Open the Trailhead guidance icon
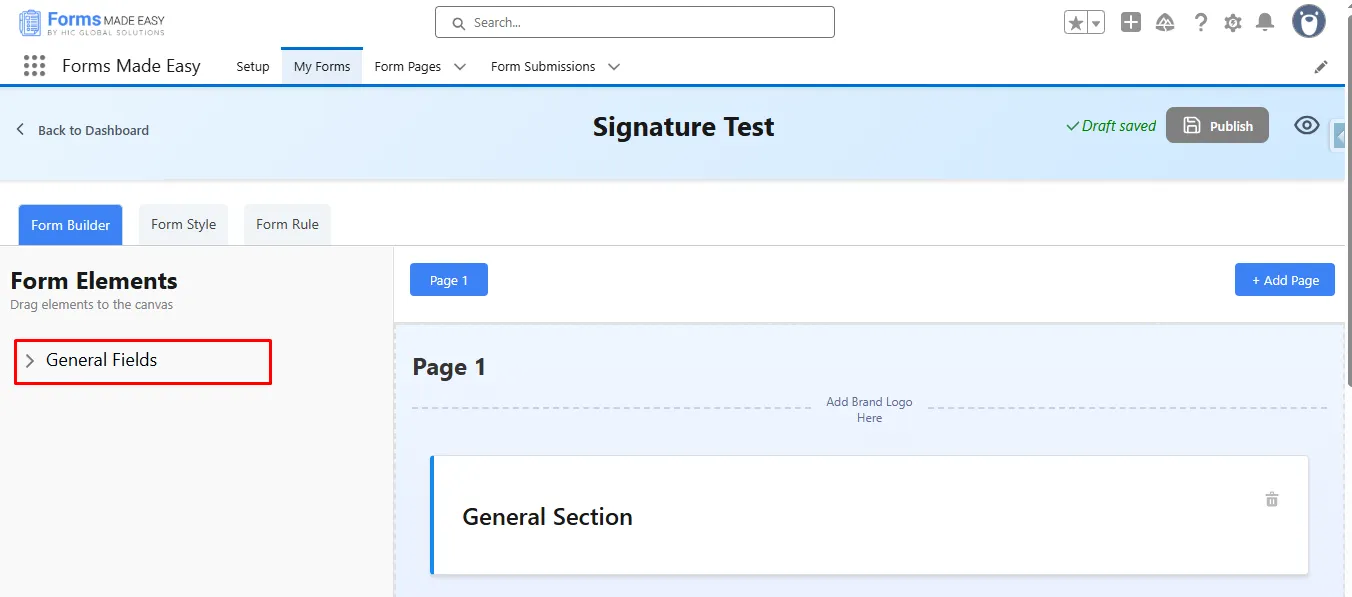Image resolution: width=1352 pixels, height=597 pixels. pos(1165,23)
